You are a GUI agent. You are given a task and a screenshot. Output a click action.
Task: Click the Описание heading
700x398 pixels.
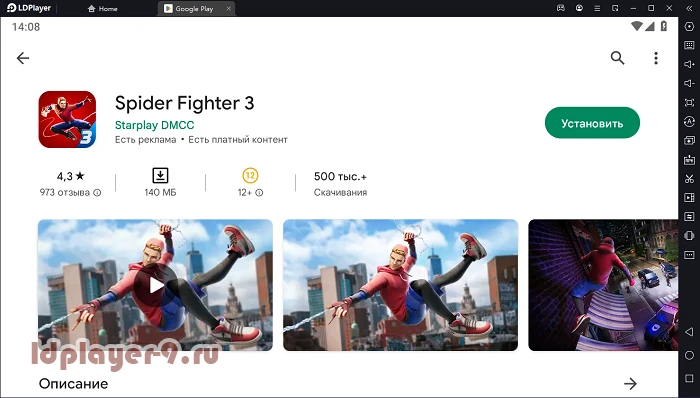(x=73, y=384)
